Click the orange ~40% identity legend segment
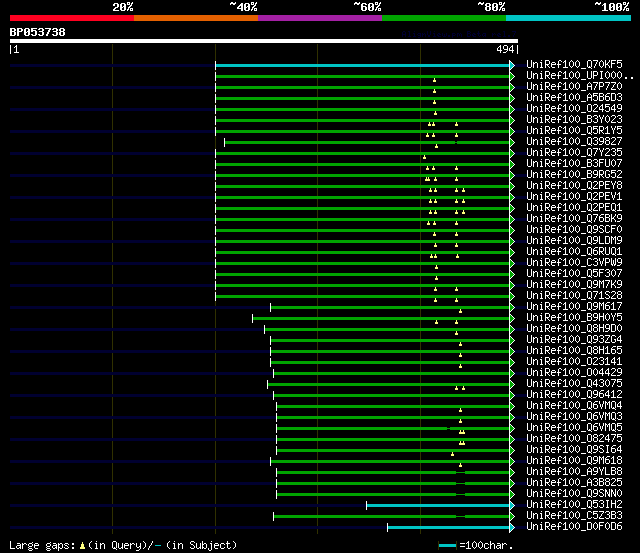Screen dimensions: 640x553 [x=196, y=18]
